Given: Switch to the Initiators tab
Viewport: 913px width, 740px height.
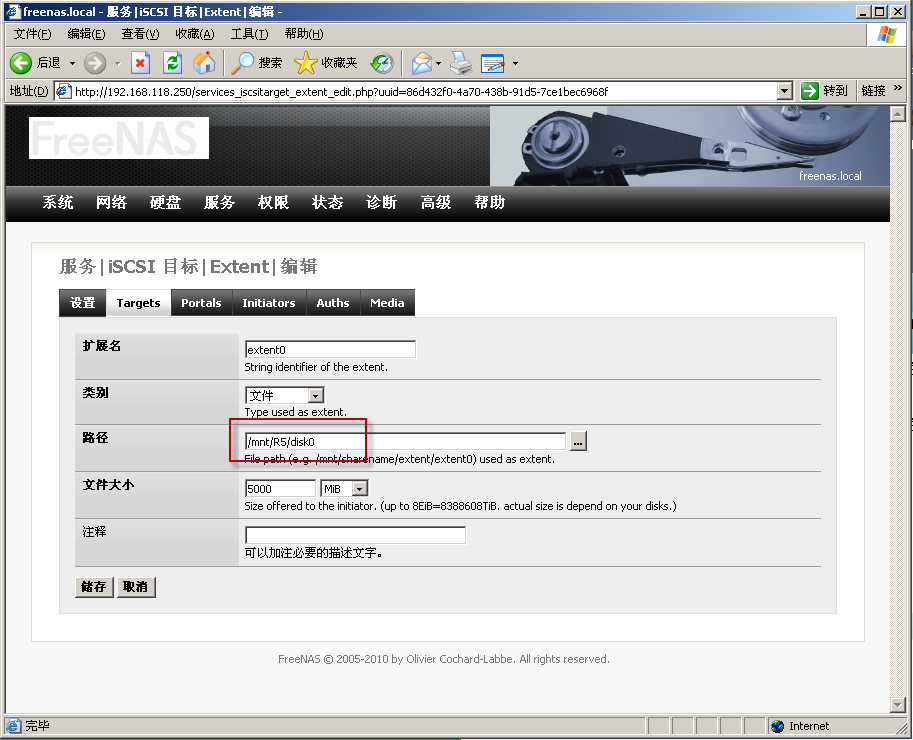Looking at the screenshot, I should (x=269, y=303).
